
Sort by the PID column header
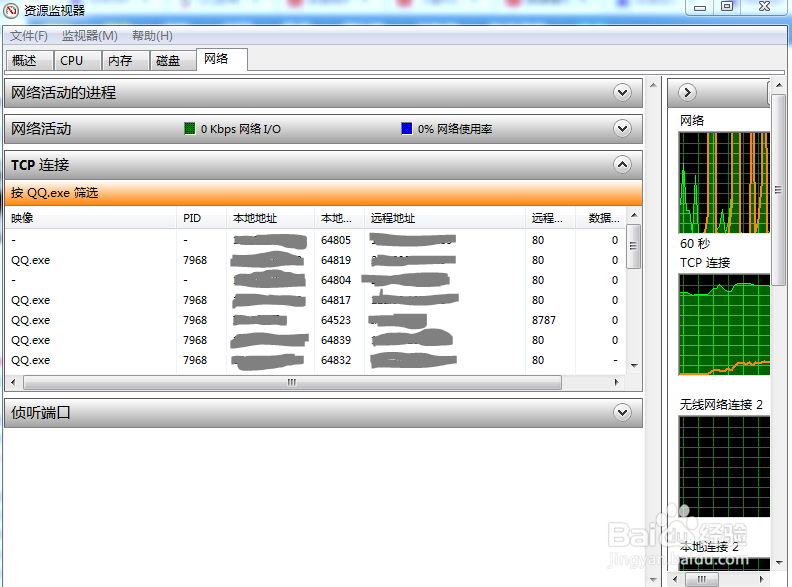[202, 218]
